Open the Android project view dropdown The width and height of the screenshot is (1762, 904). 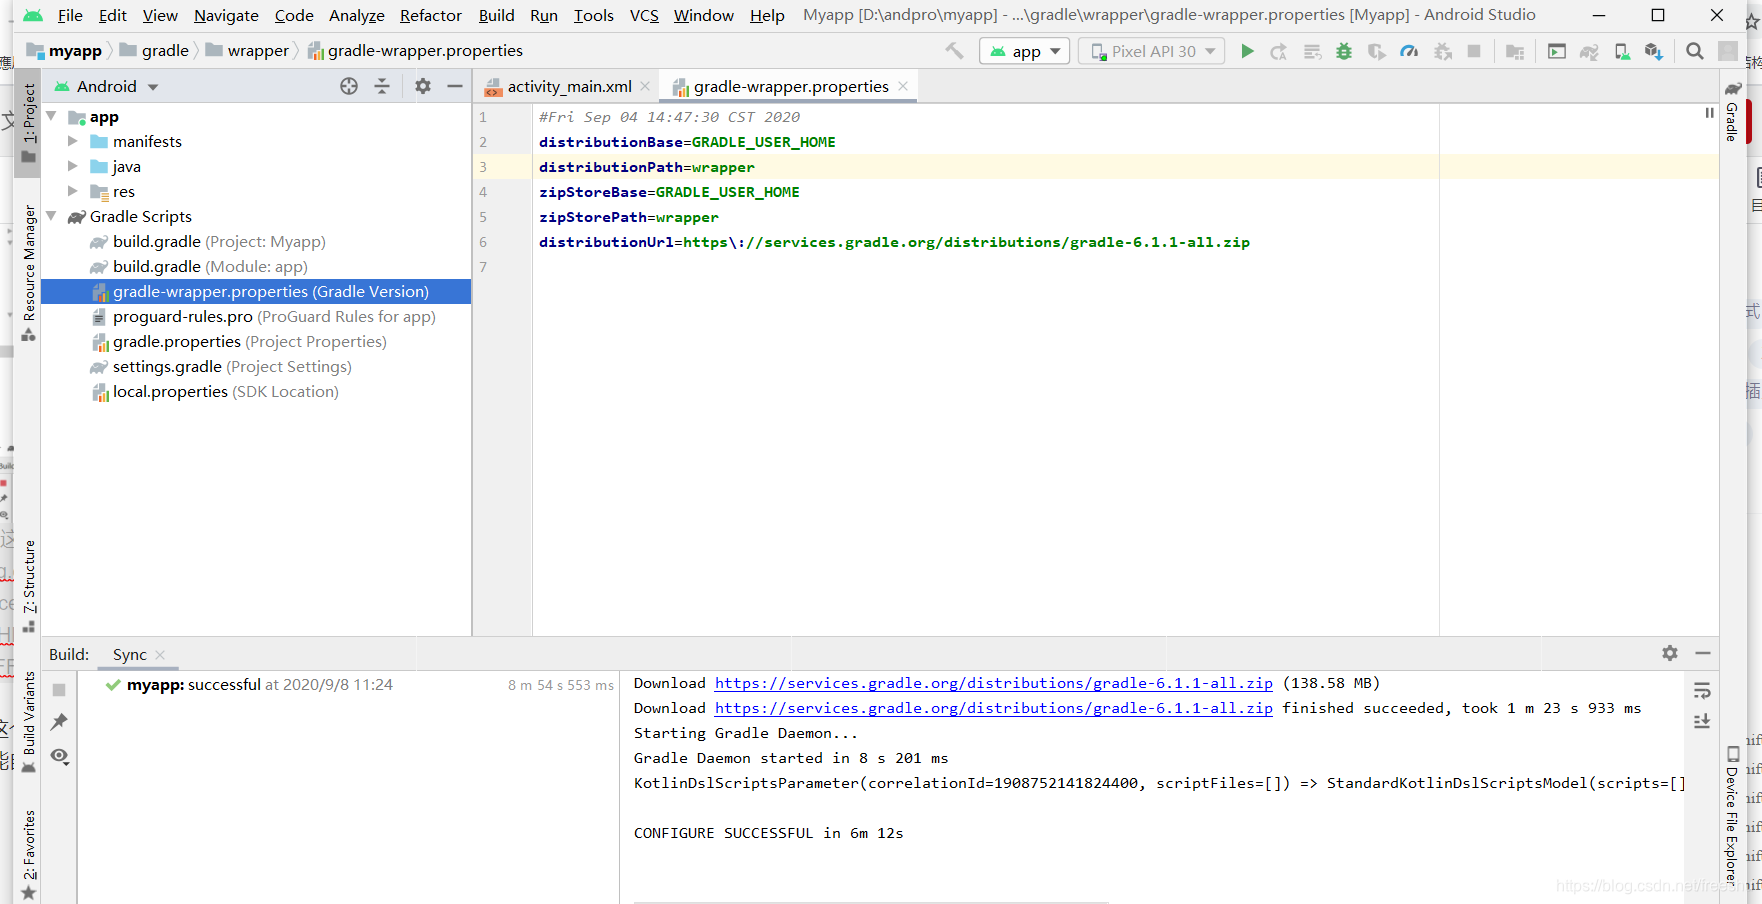(x=107, y=87)
